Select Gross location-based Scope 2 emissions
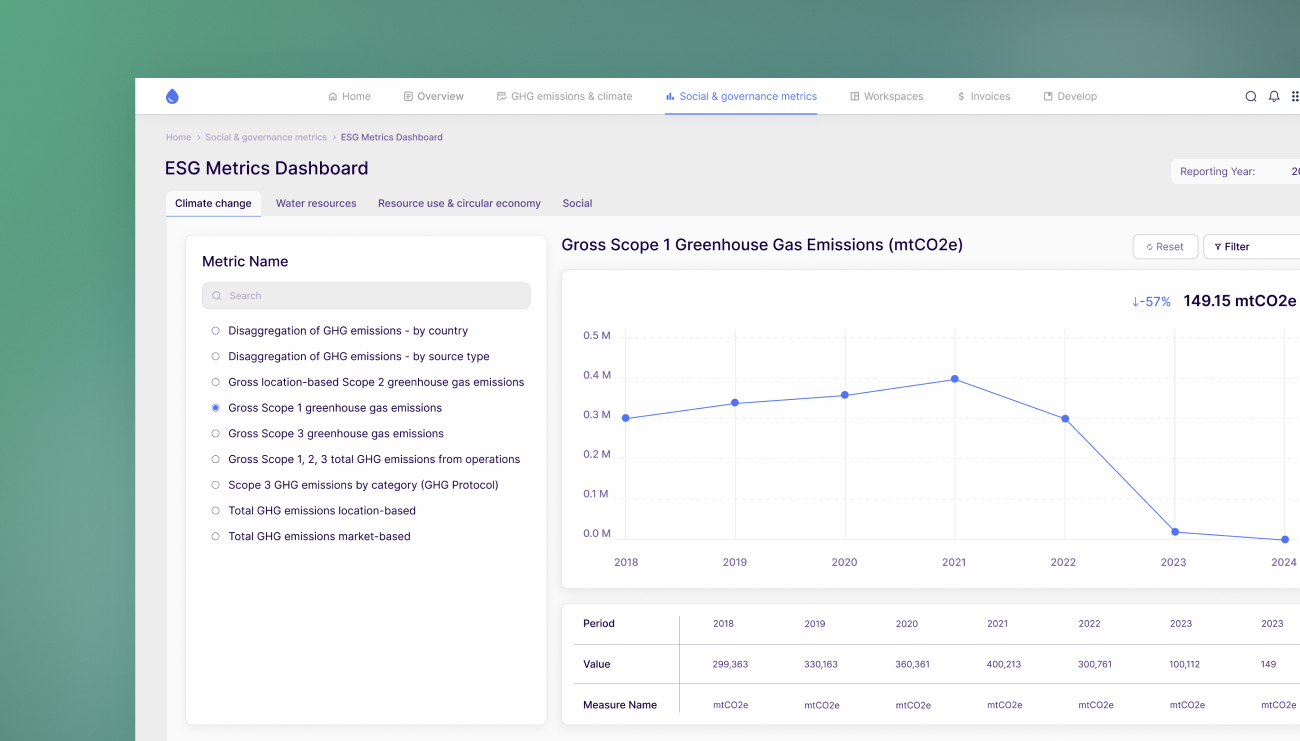 (x=367, y=382)
